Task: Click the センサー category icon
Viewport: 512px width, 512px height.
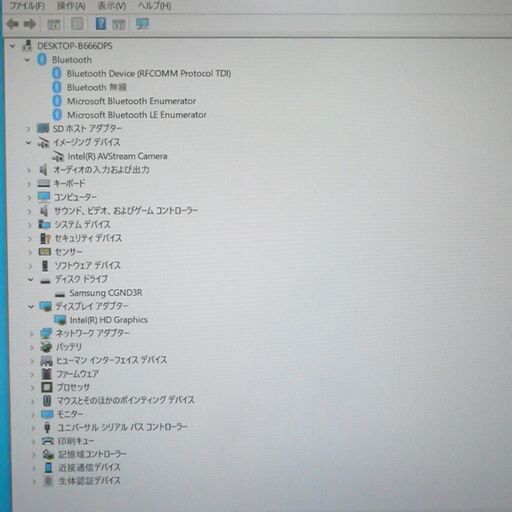Action: coord(45,252)
